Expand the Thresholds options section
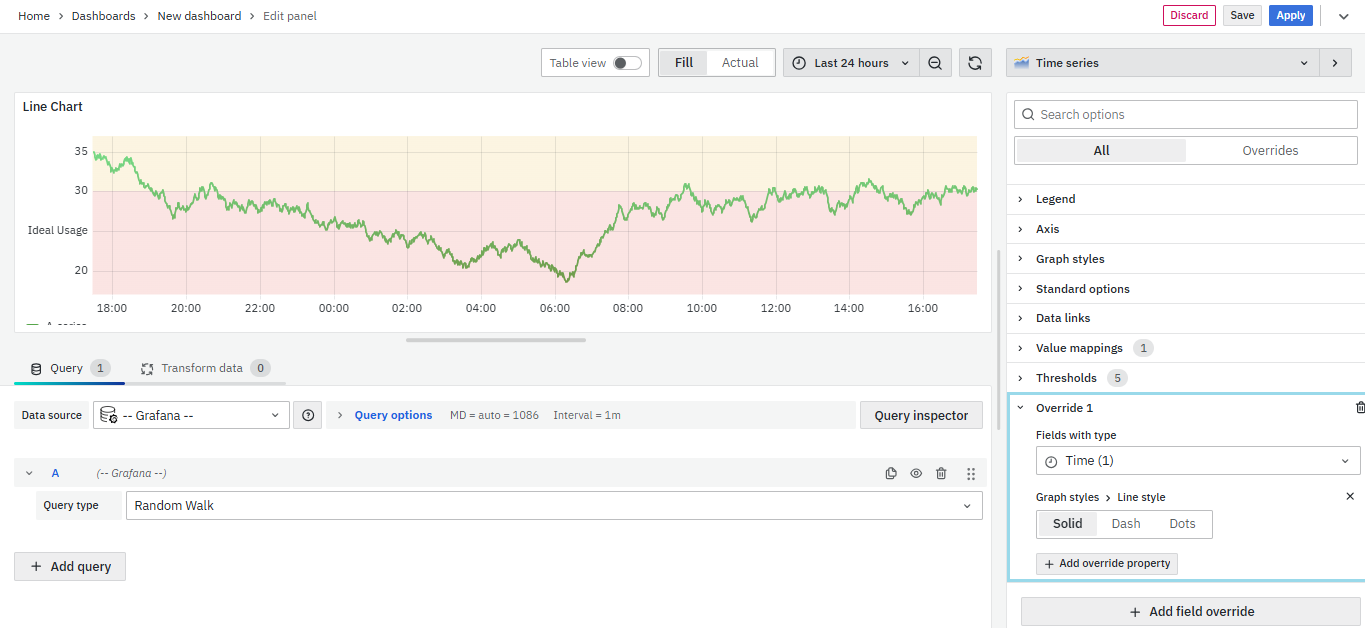1365x628 pixels. pos(1066,378)
